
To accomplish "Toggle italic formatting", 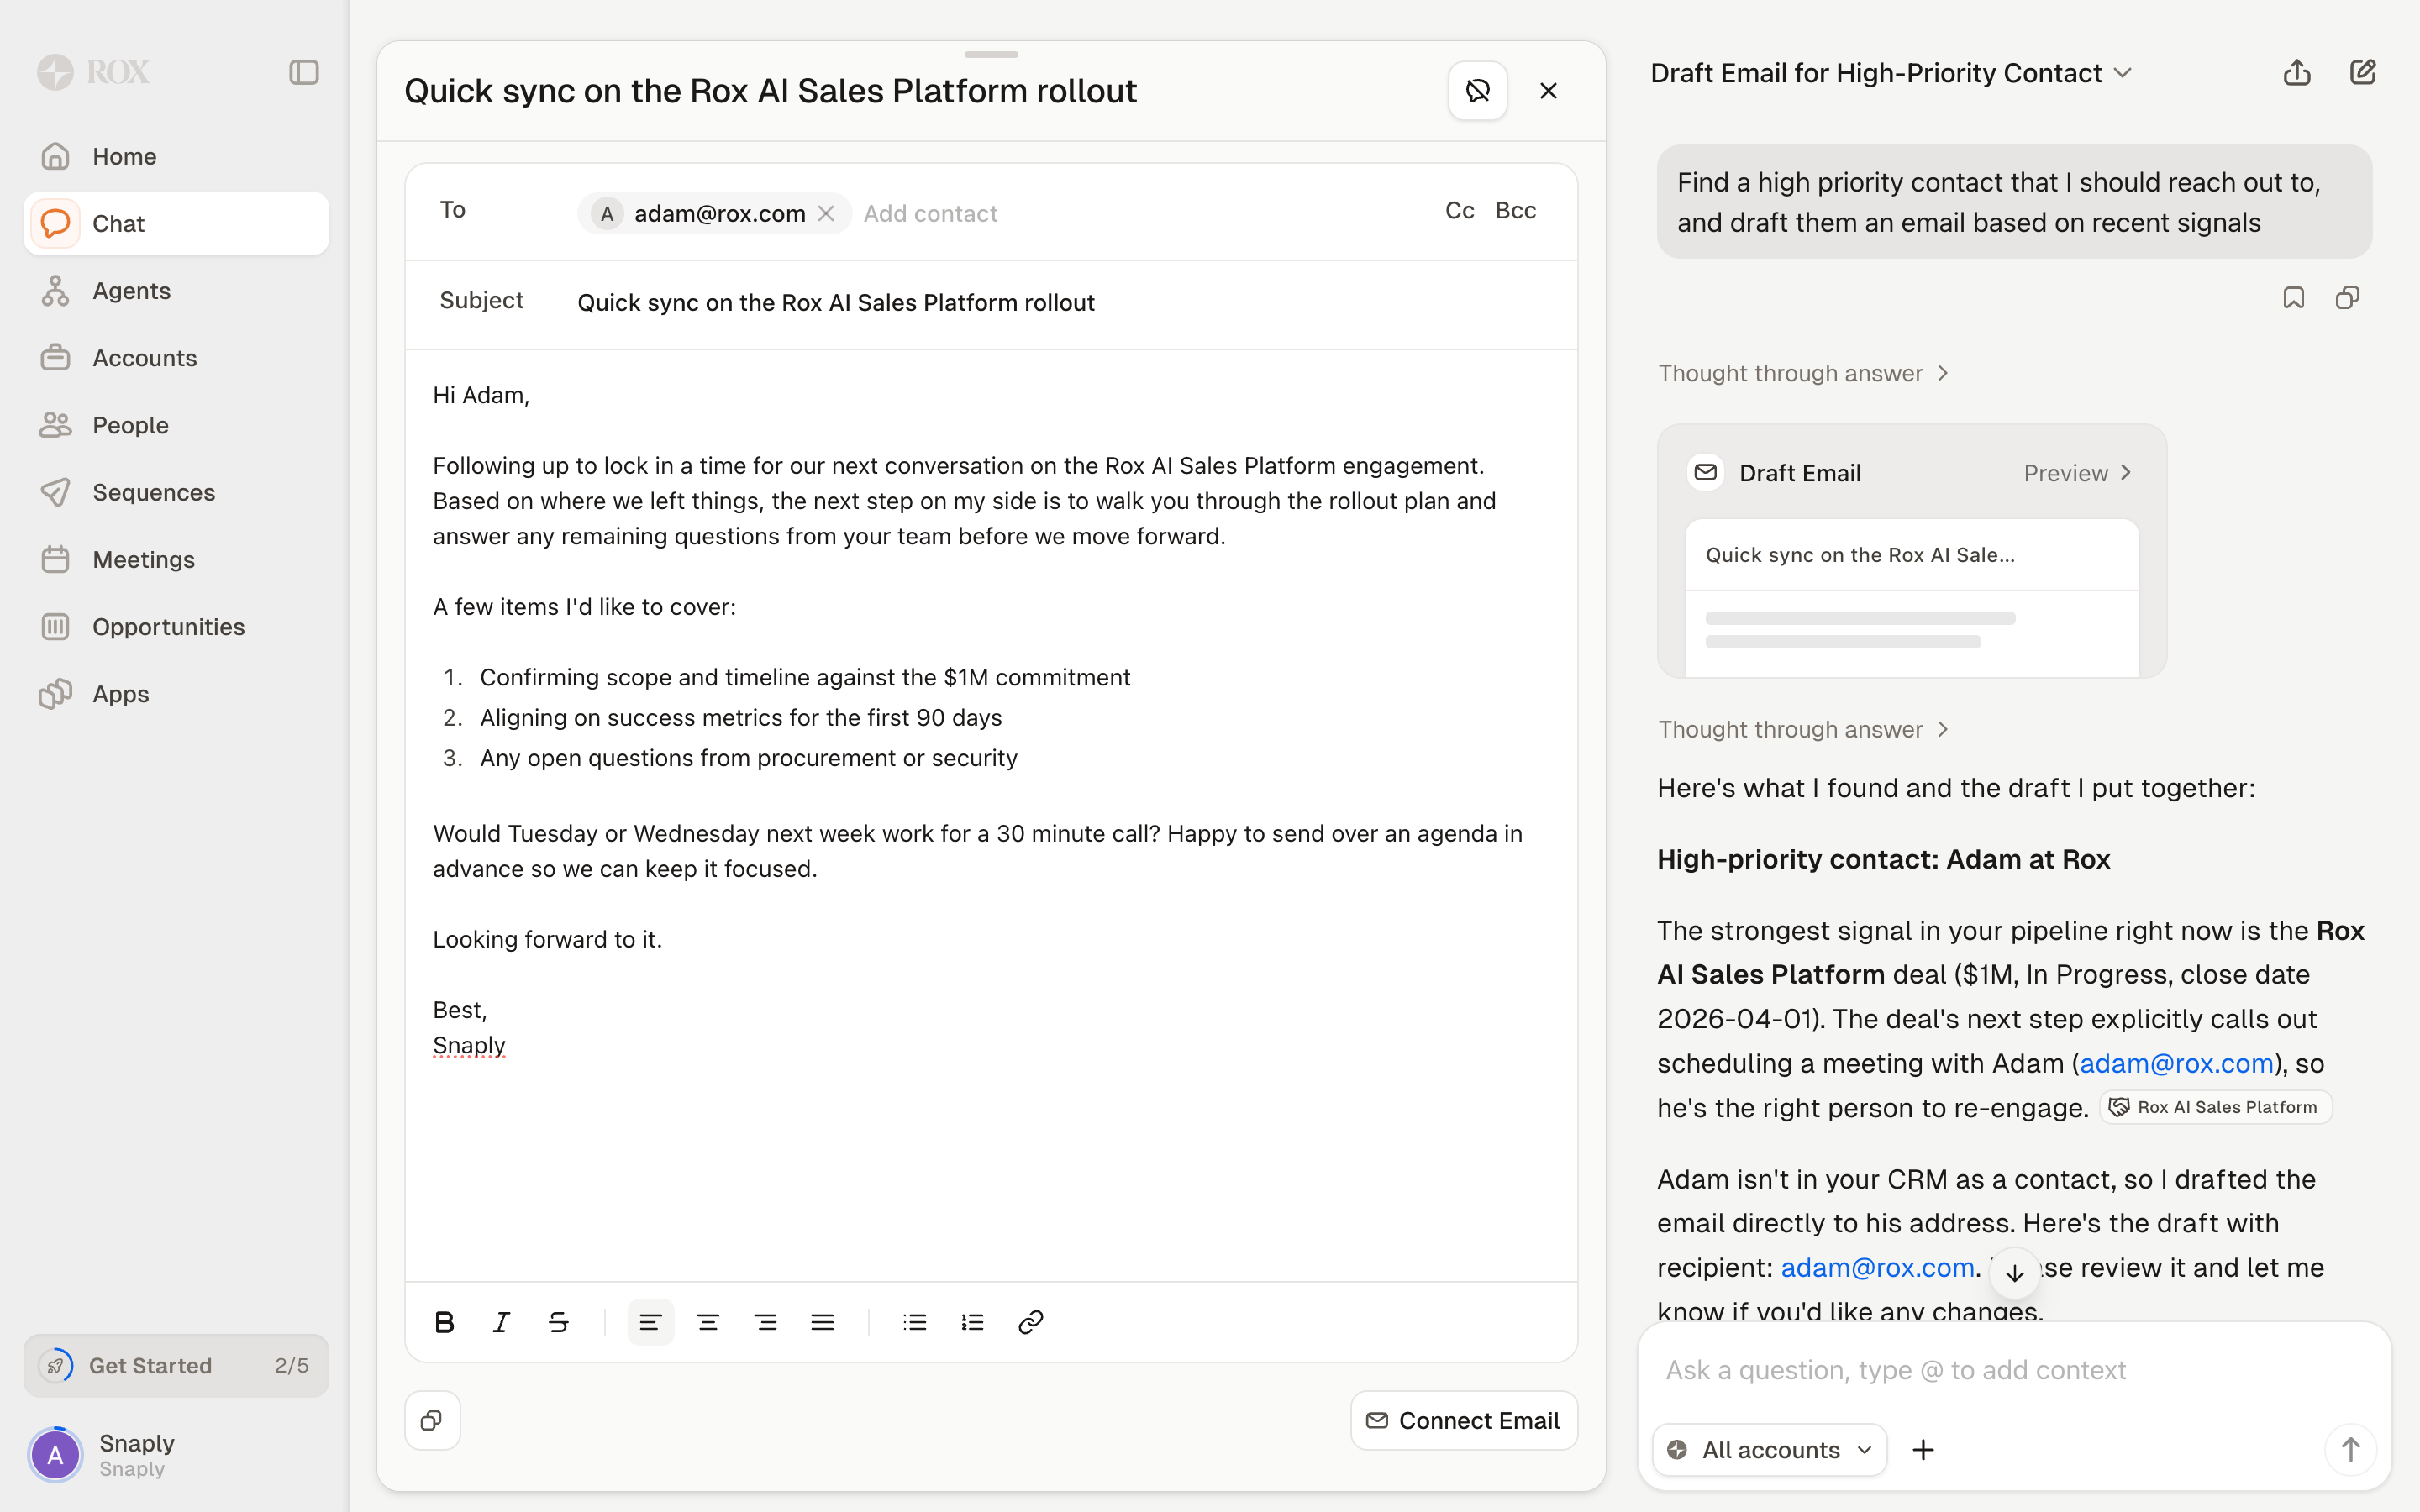I will click(501, 1322).
